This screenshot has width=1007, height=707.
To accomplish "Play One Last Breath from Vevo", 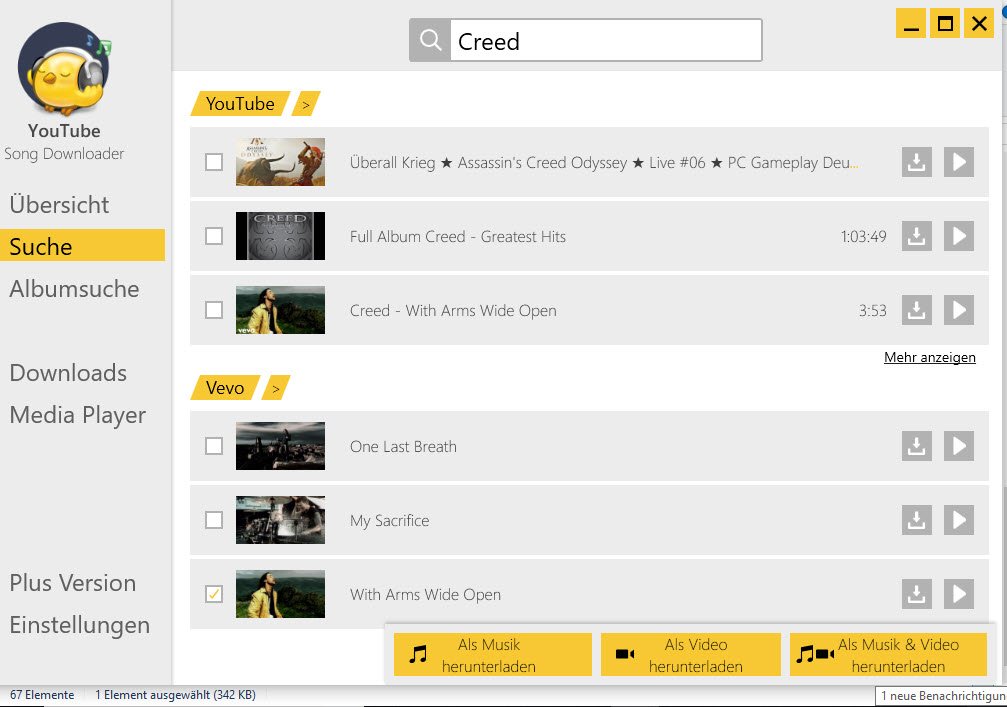I will [x=959, y=446].
